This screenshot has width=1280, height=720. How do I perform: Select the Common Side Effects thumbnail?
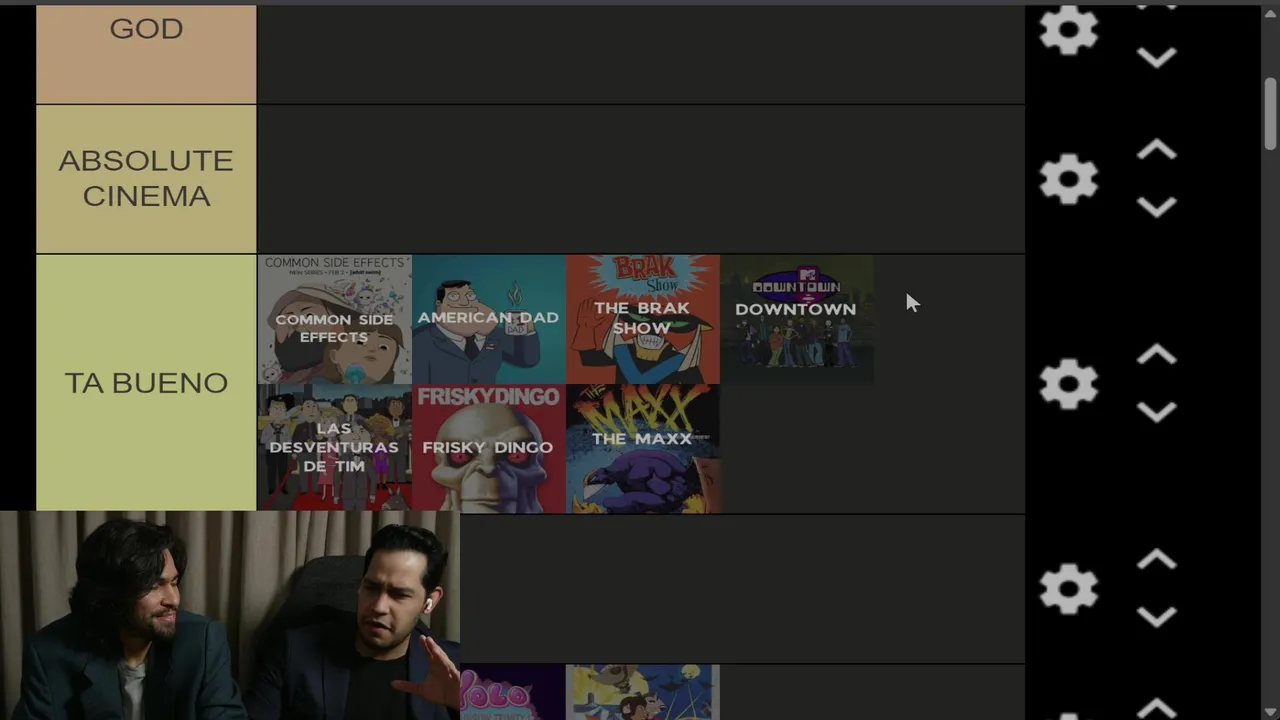(x=334, y=319)
